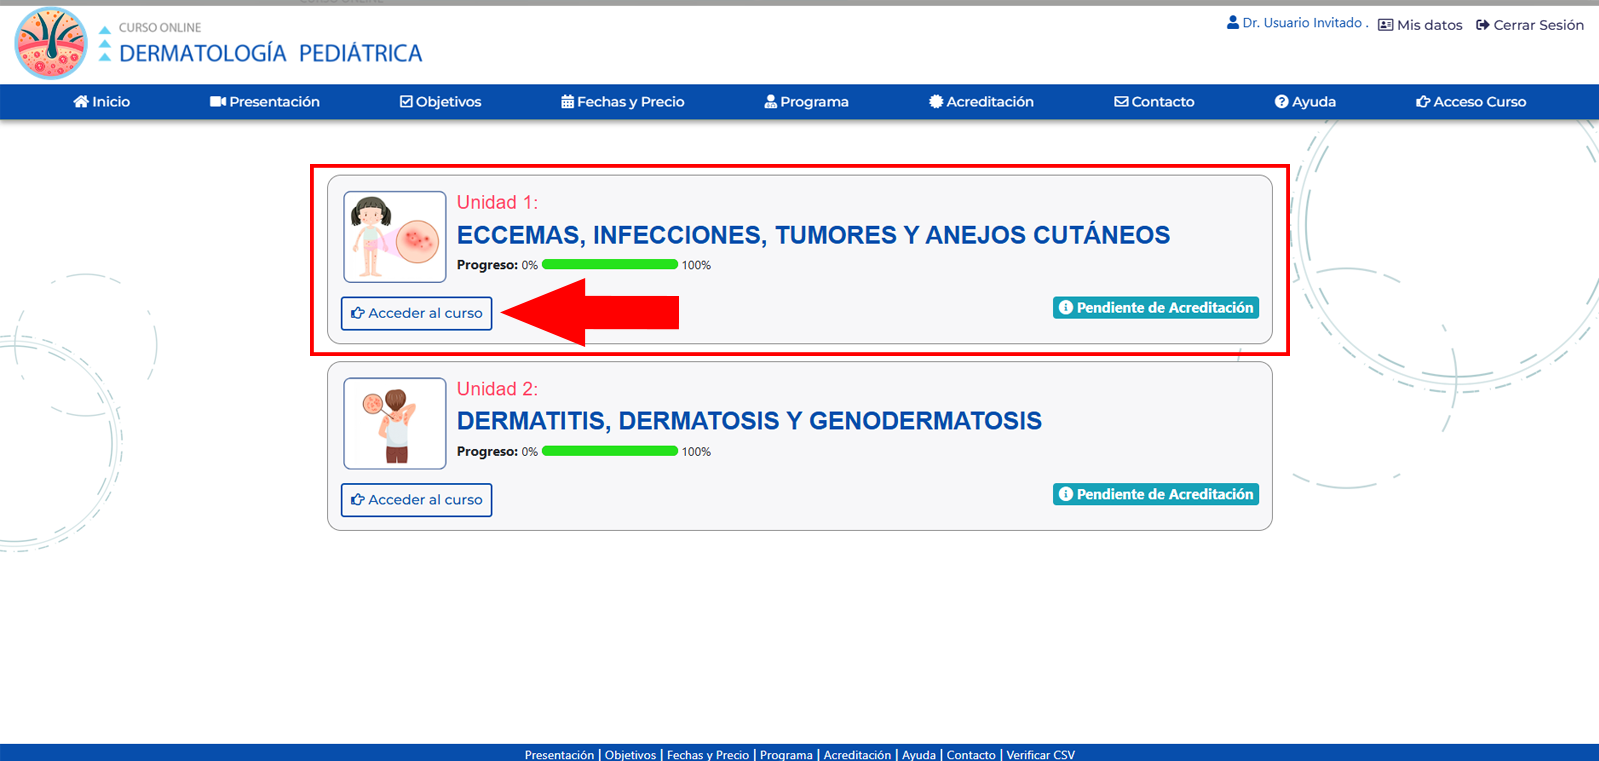Go to the Presentación section

coord(265,102)
